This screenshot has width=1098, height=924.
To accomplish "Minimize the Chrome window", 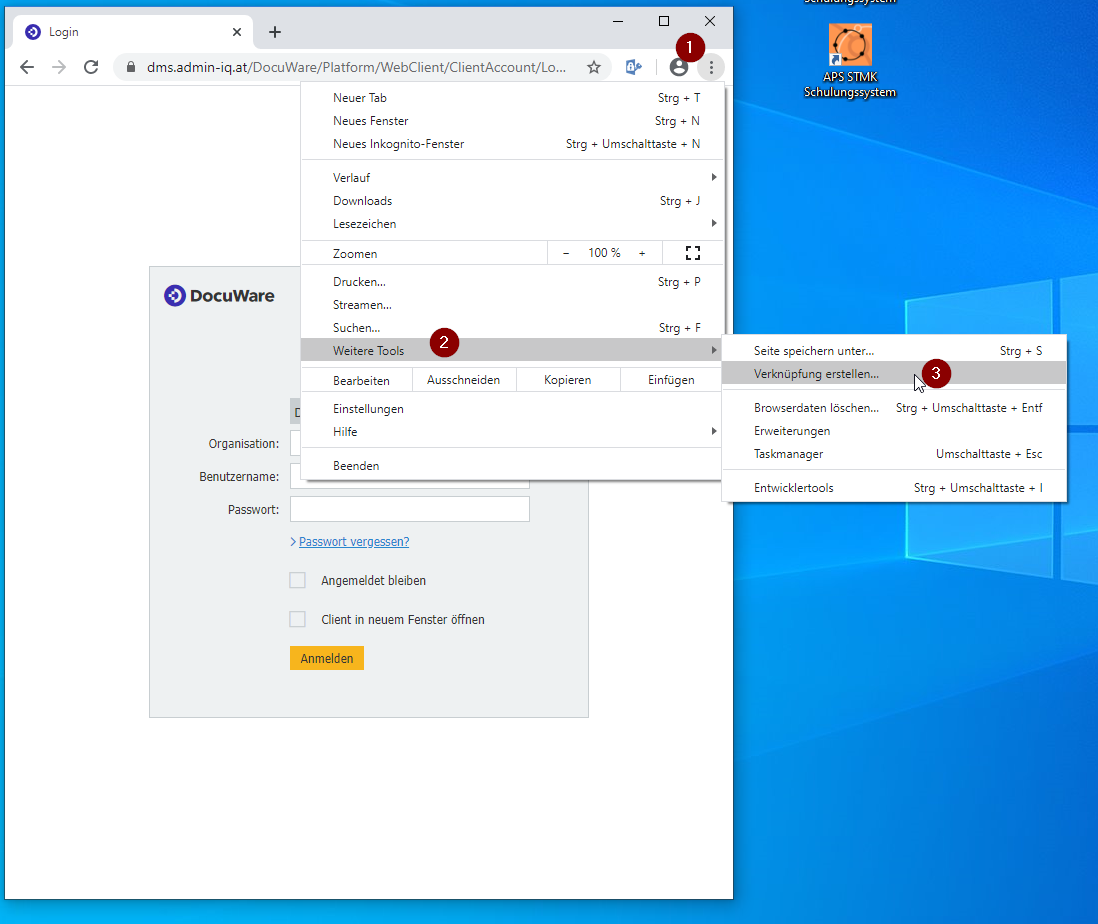I will pyautogui.click(x=618, y=21).
